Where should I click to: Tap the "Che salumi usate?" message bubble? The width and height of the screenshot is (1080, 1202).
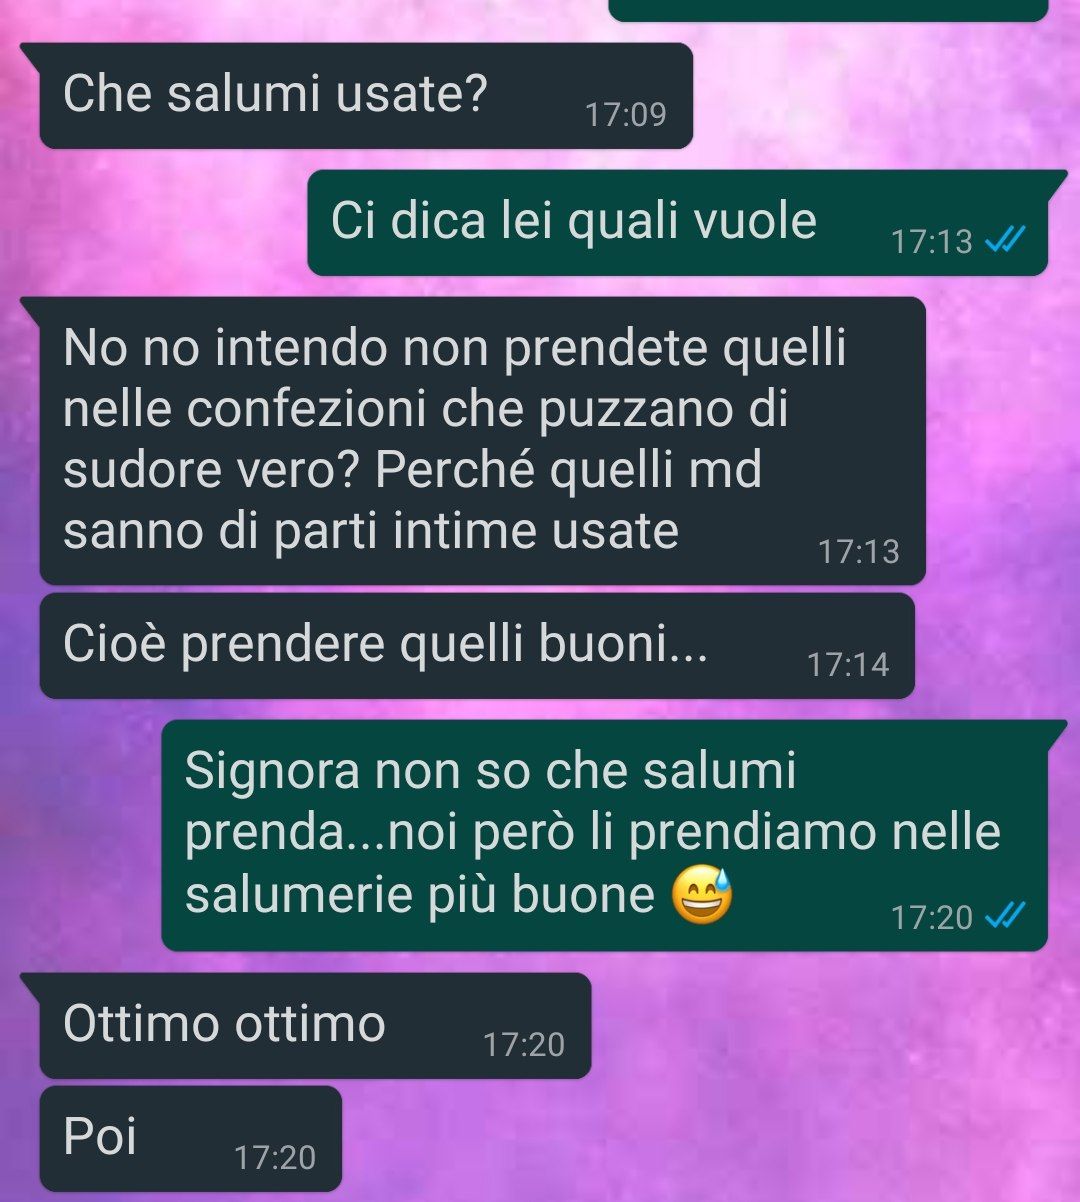(x=366, y=96)
